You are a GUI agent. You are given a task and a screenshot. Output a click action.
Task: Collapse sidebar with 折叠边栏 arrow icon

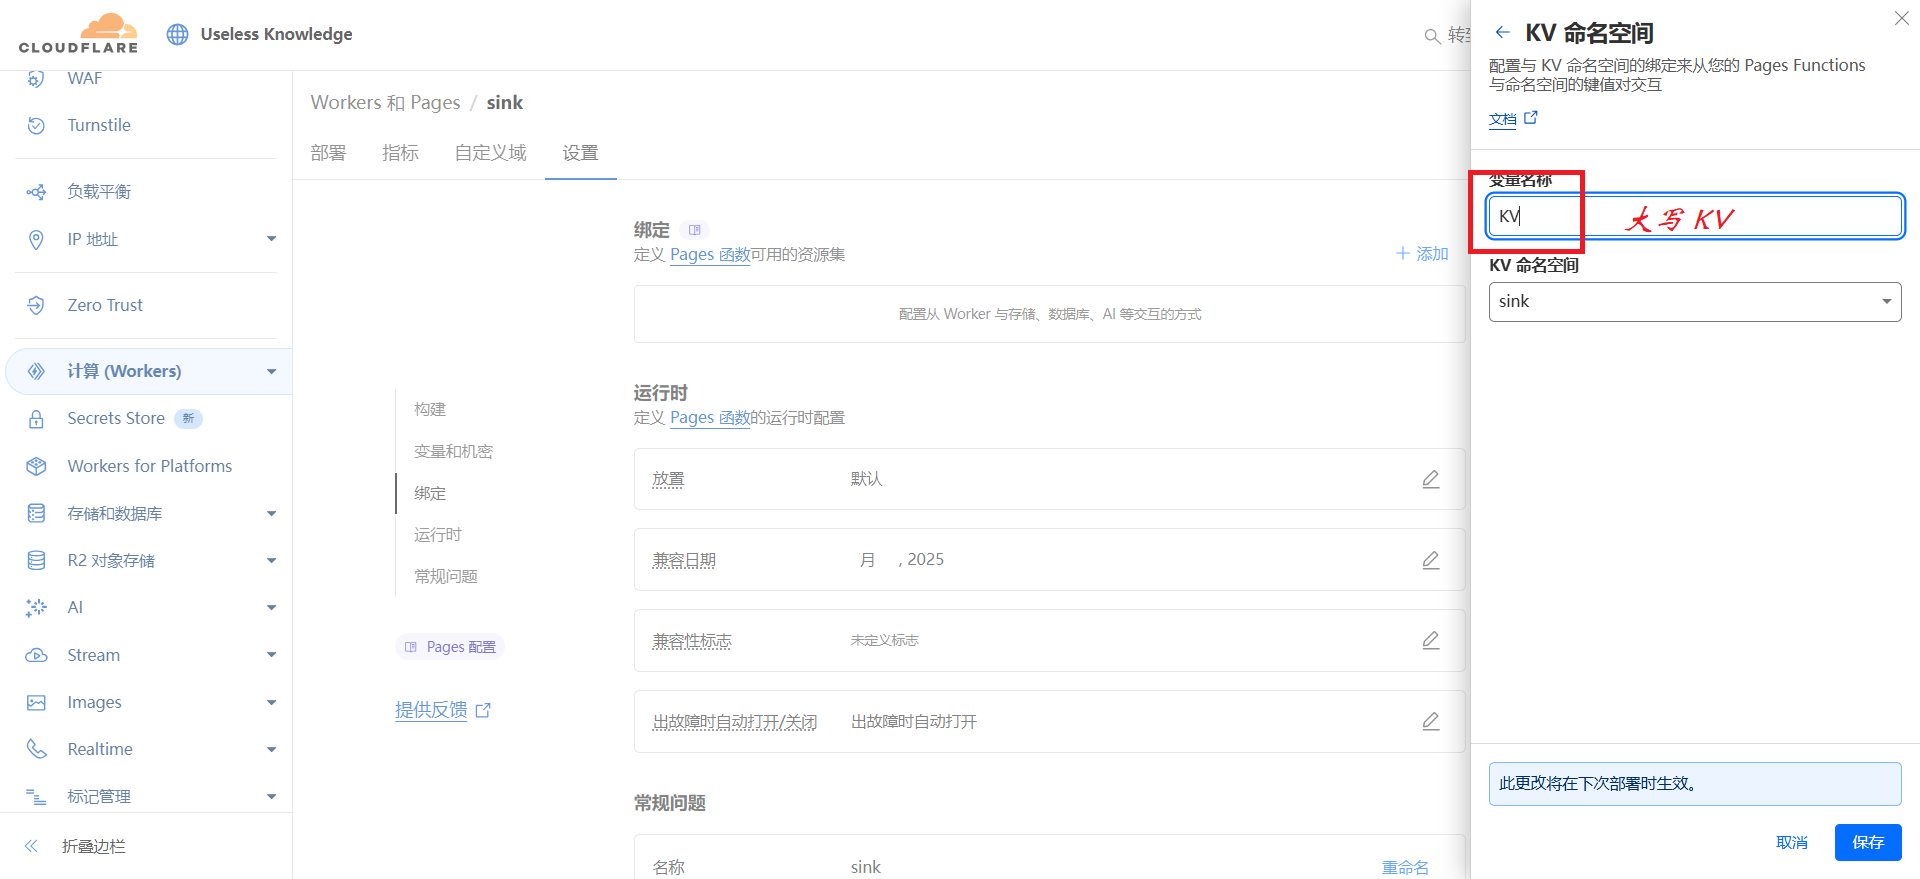click(x=31, y=846)
